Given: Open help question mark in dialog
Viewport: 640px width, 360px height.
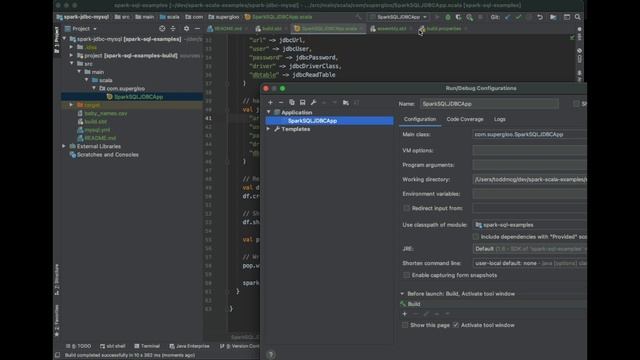Looking at the screenshot, I should click(x=271, y=355).
